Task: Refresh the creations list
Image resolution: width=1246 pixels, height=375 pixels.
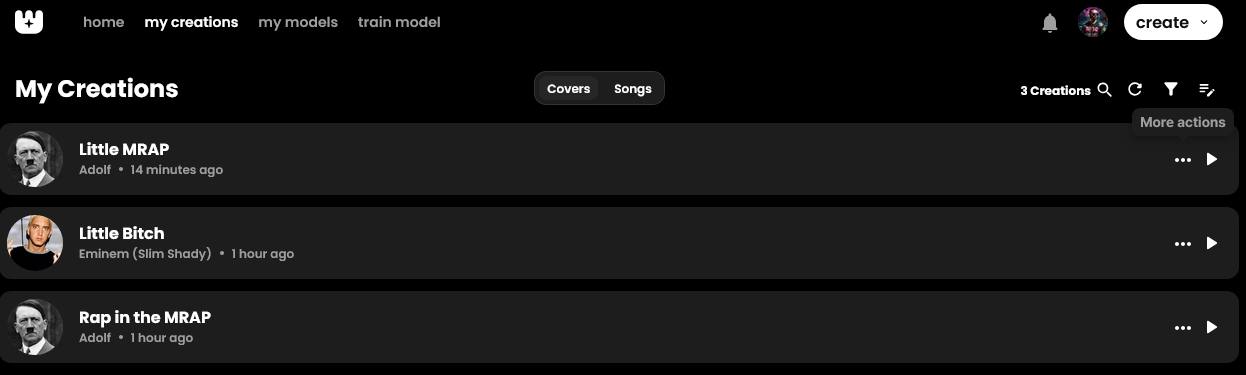Action: tap(1135, 89)
